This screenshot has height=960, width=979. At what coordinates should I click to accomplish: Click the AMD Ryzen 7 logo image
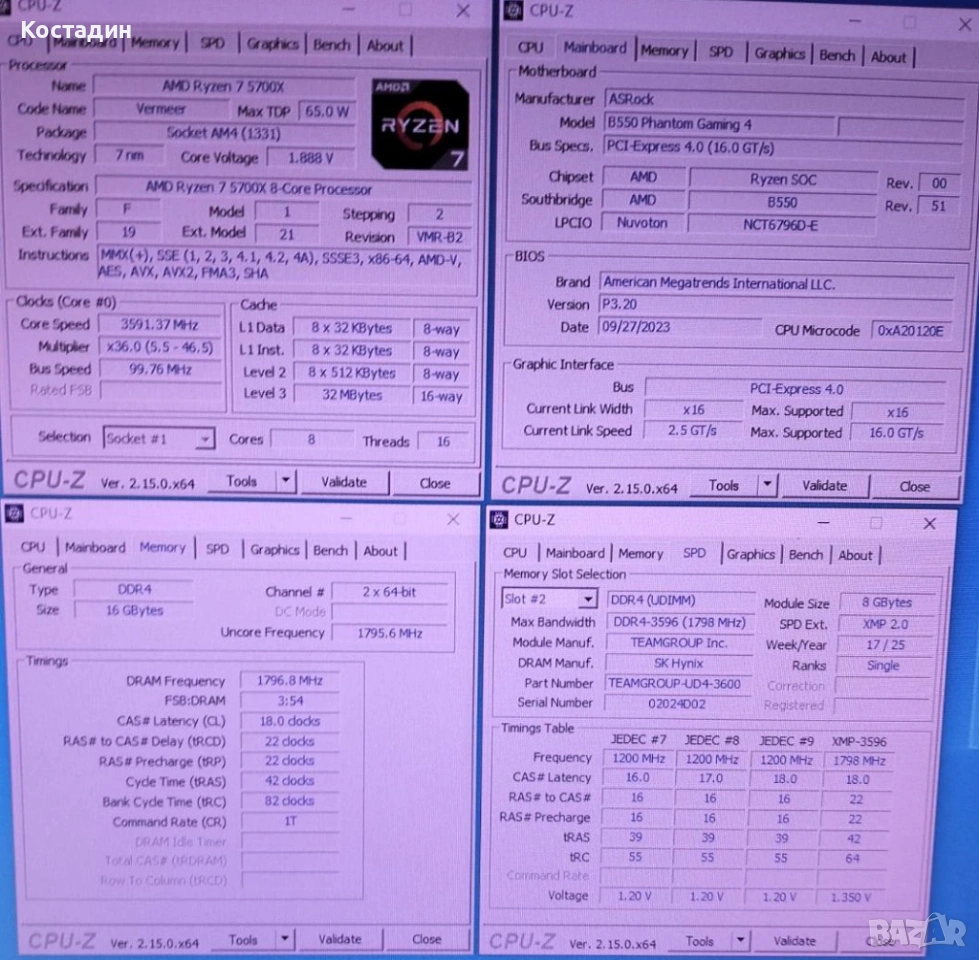coord(420,124)
